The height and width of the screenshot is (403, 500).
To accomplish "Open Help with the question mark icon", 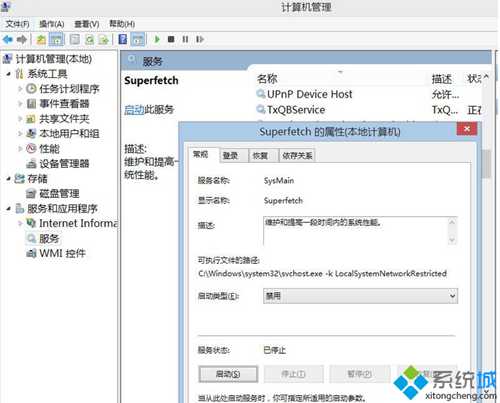I will pyautogui.click(x=123, y=39).
